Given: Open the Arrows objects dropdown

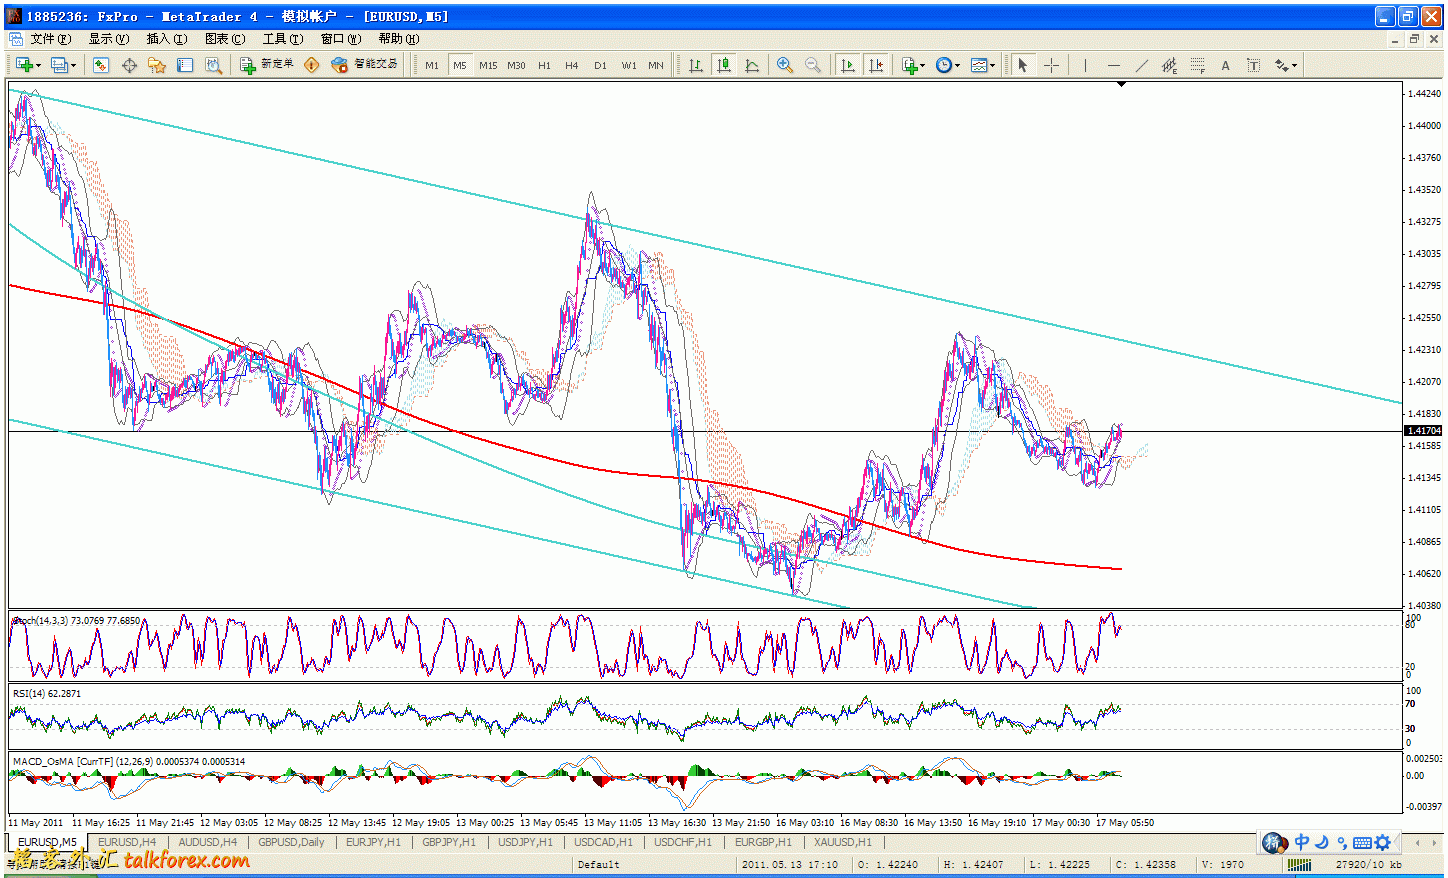Looking at the screenshot, I should (1285, 65).
